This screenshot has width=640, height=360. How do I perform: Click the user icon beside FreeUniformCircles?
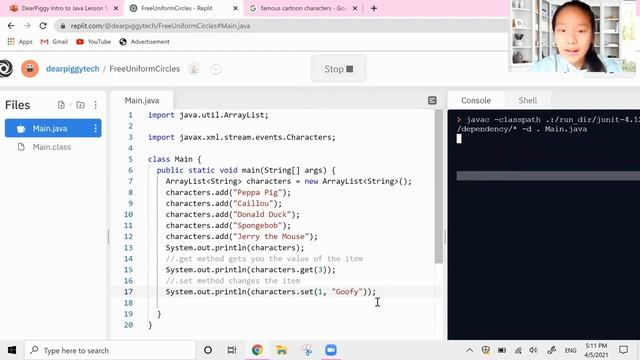click(194, 69)
